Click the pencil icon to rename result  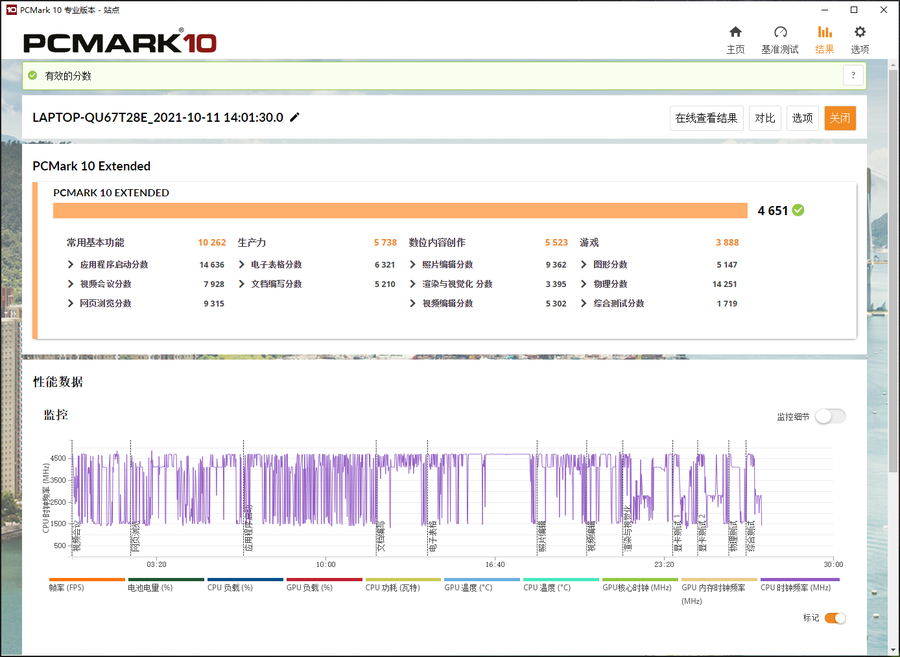click(x=295, y=118)
